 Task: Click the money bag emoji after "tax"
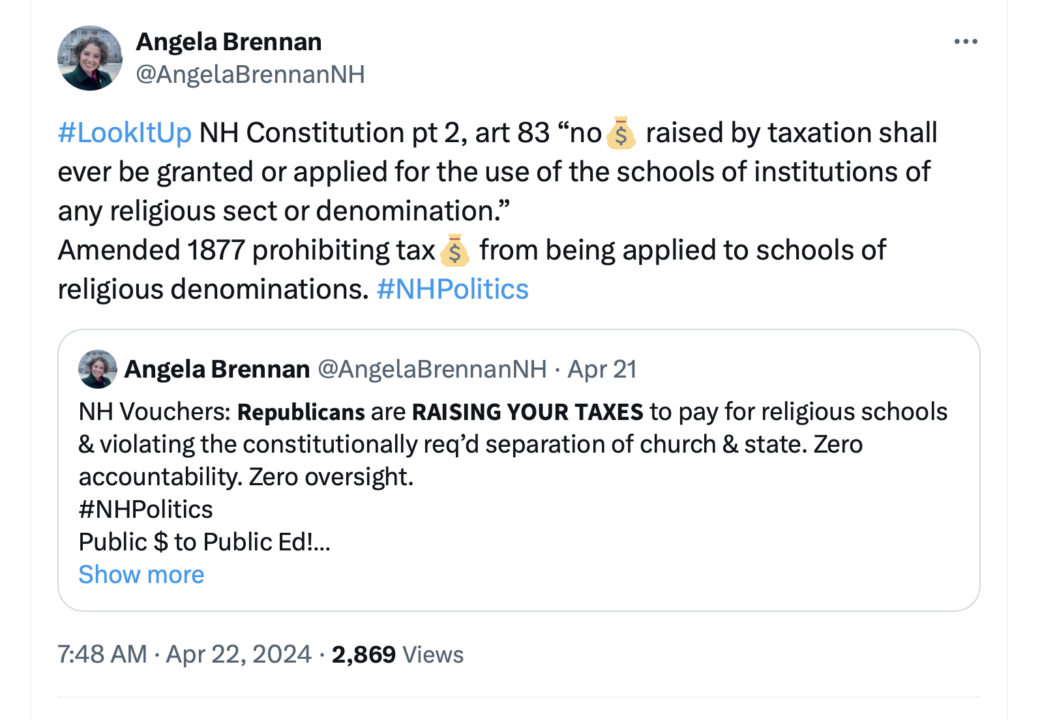click(453, 250)
